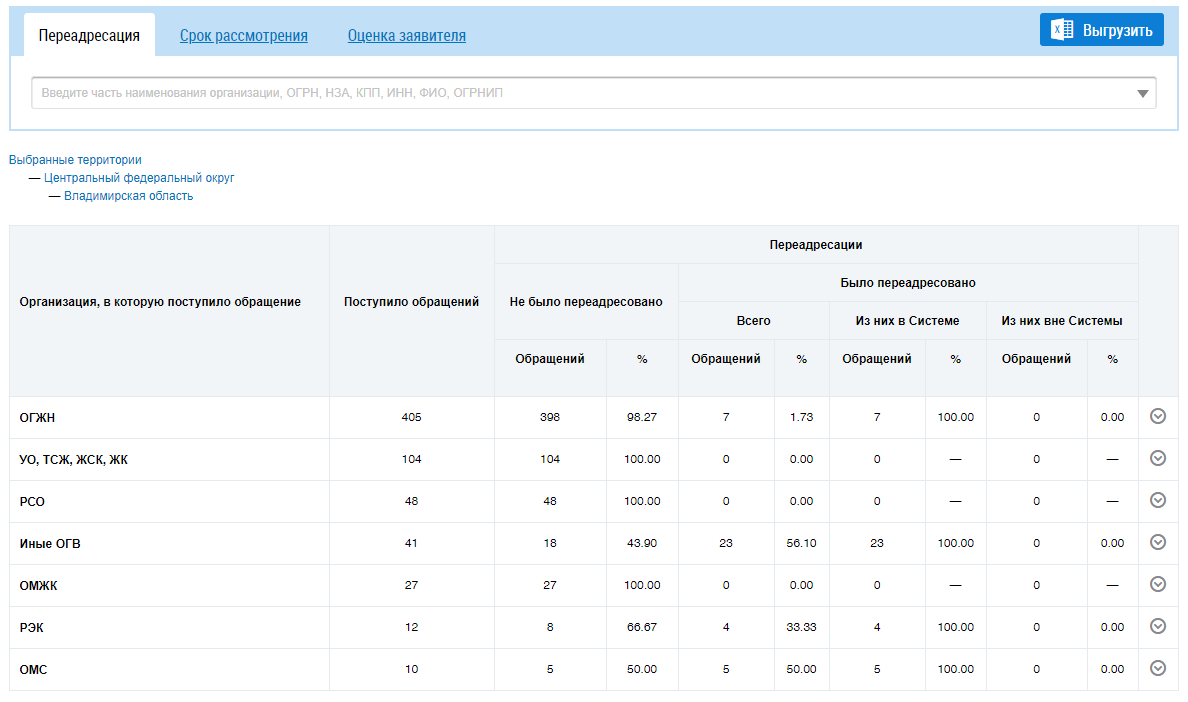Open Выбранные территории link

[75, 160]
